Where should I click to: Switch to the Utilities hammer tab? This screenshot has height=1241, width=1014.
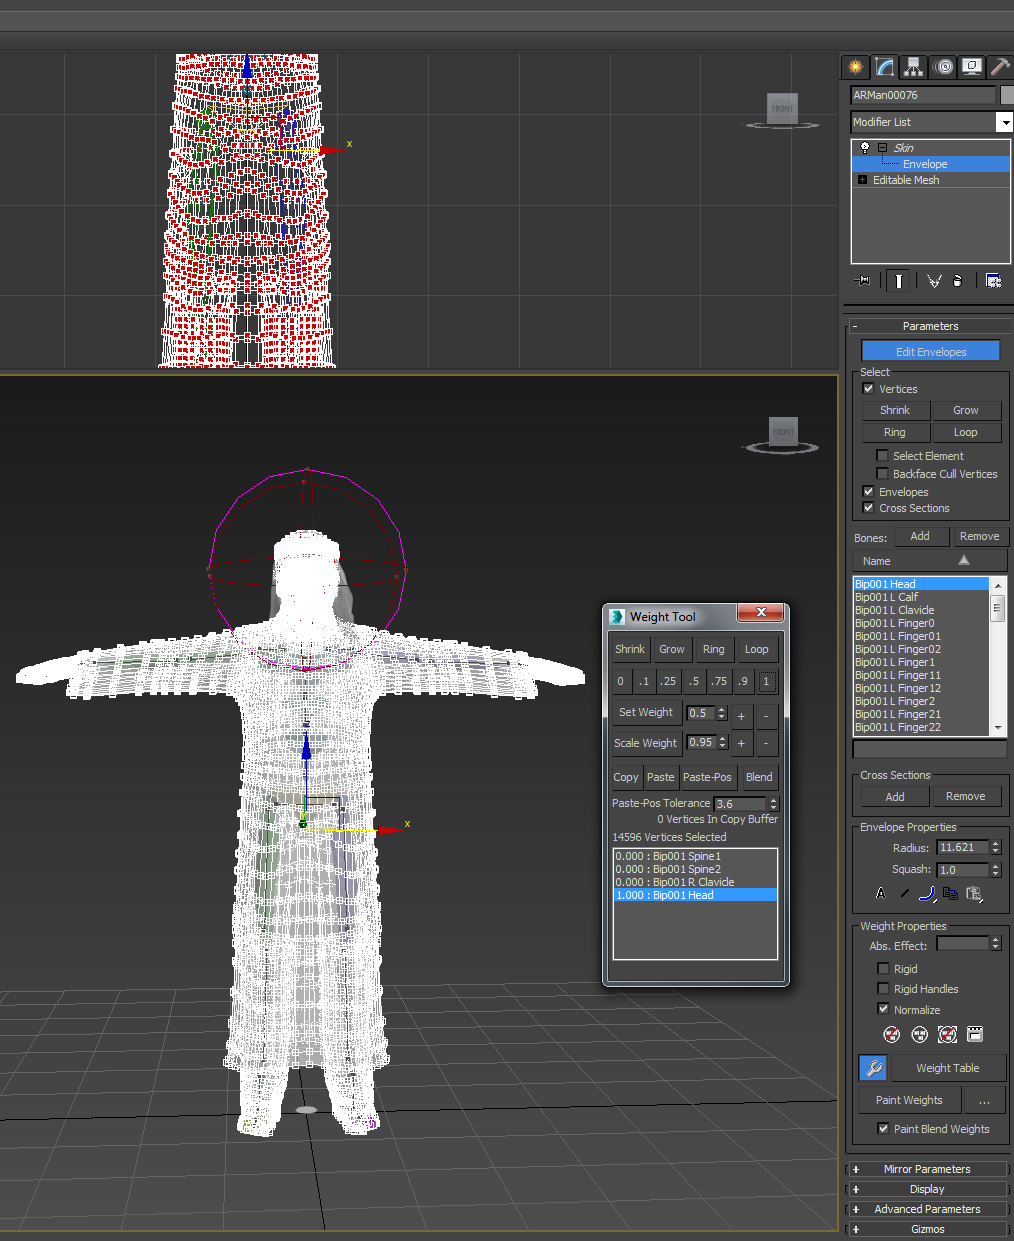click(999, 67)
